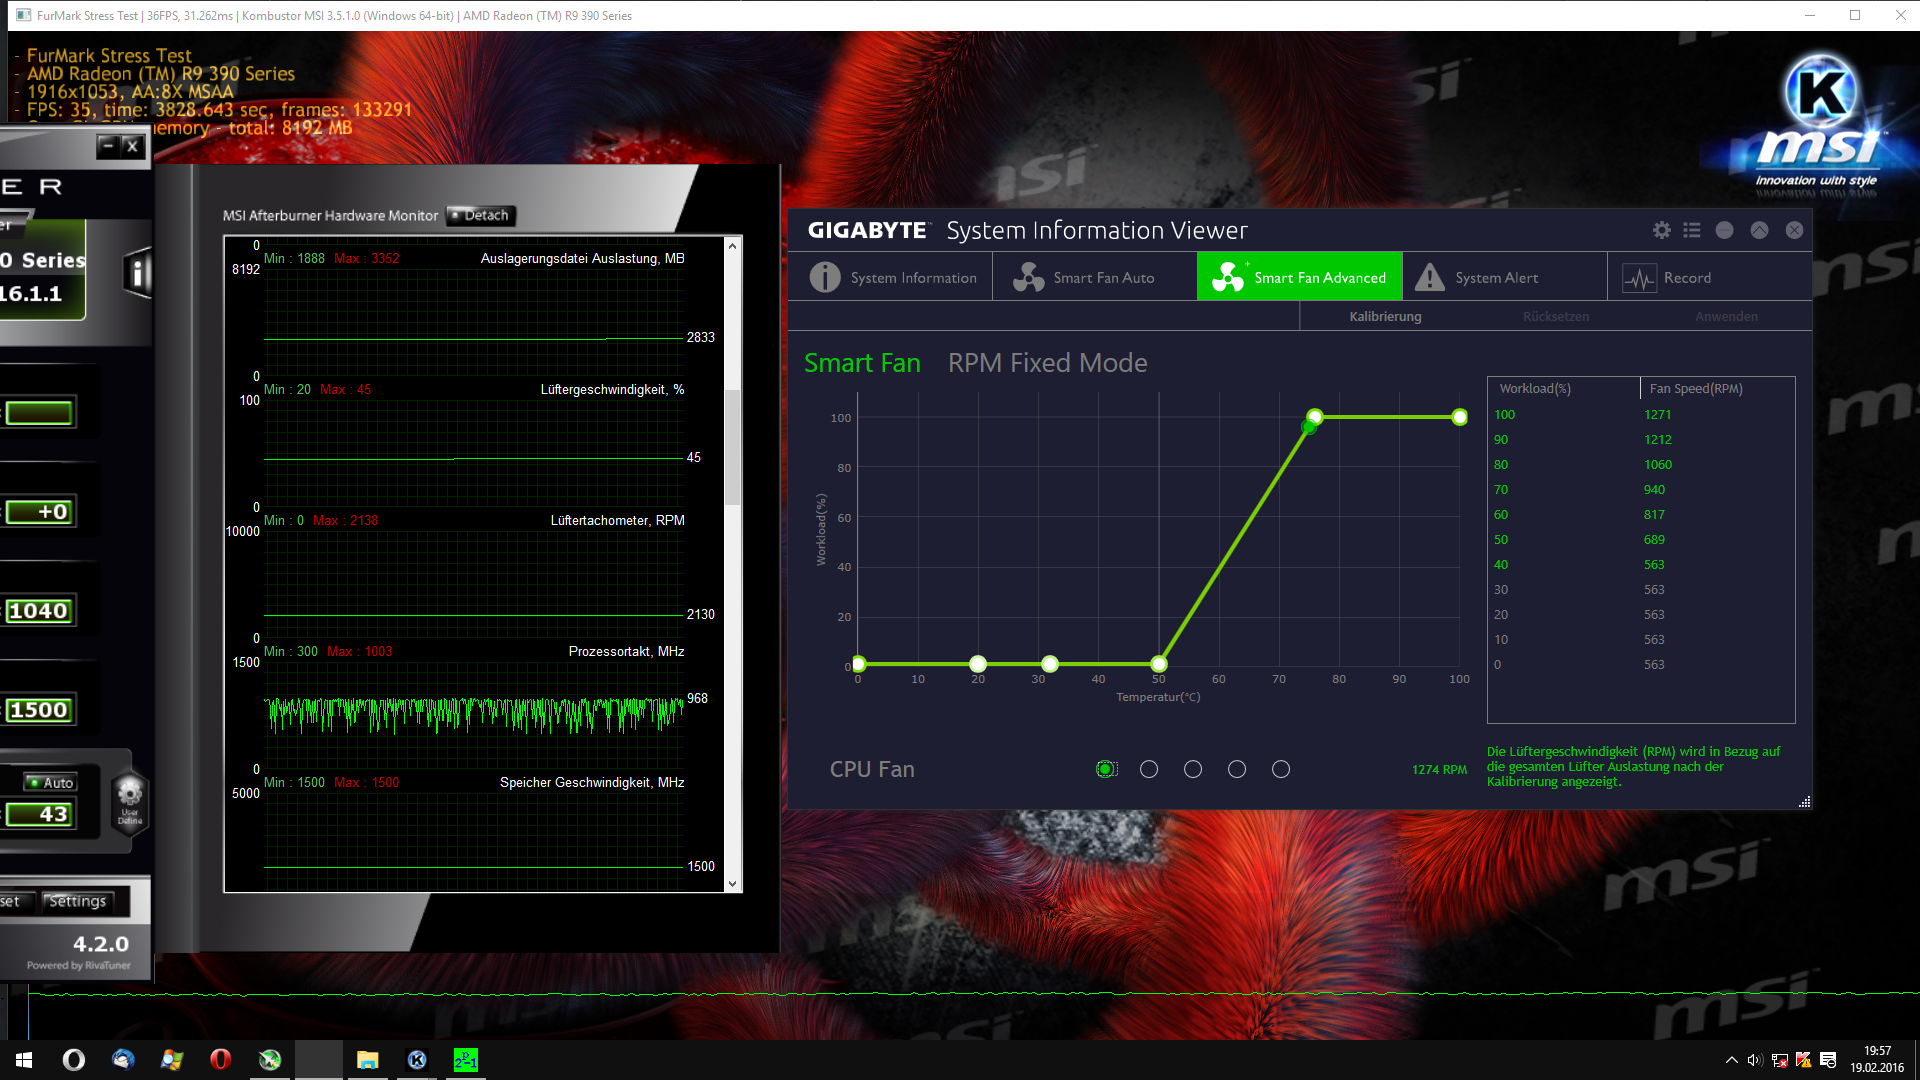Open Afterburner info 'i' panel icon
1920x1080 pixels.
138,272
